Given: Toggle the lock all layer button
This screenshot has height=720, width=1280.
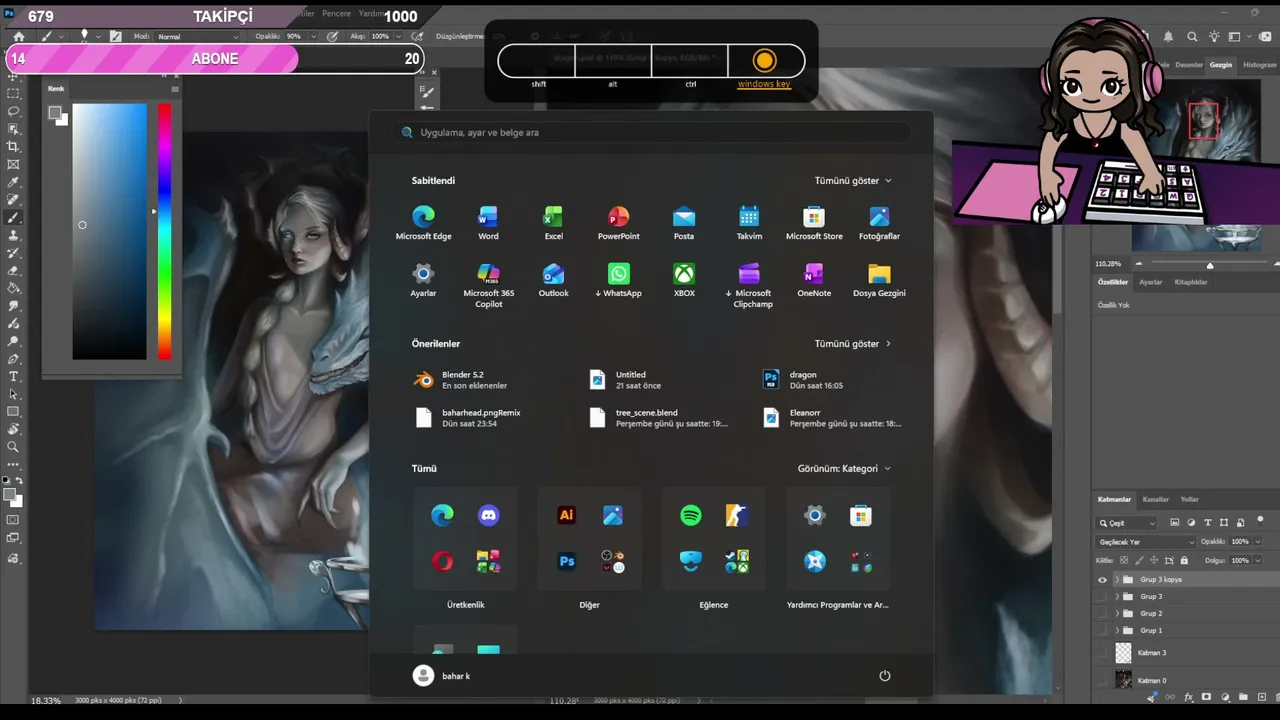Looking at the screenshot, I should pos(1185,561).
